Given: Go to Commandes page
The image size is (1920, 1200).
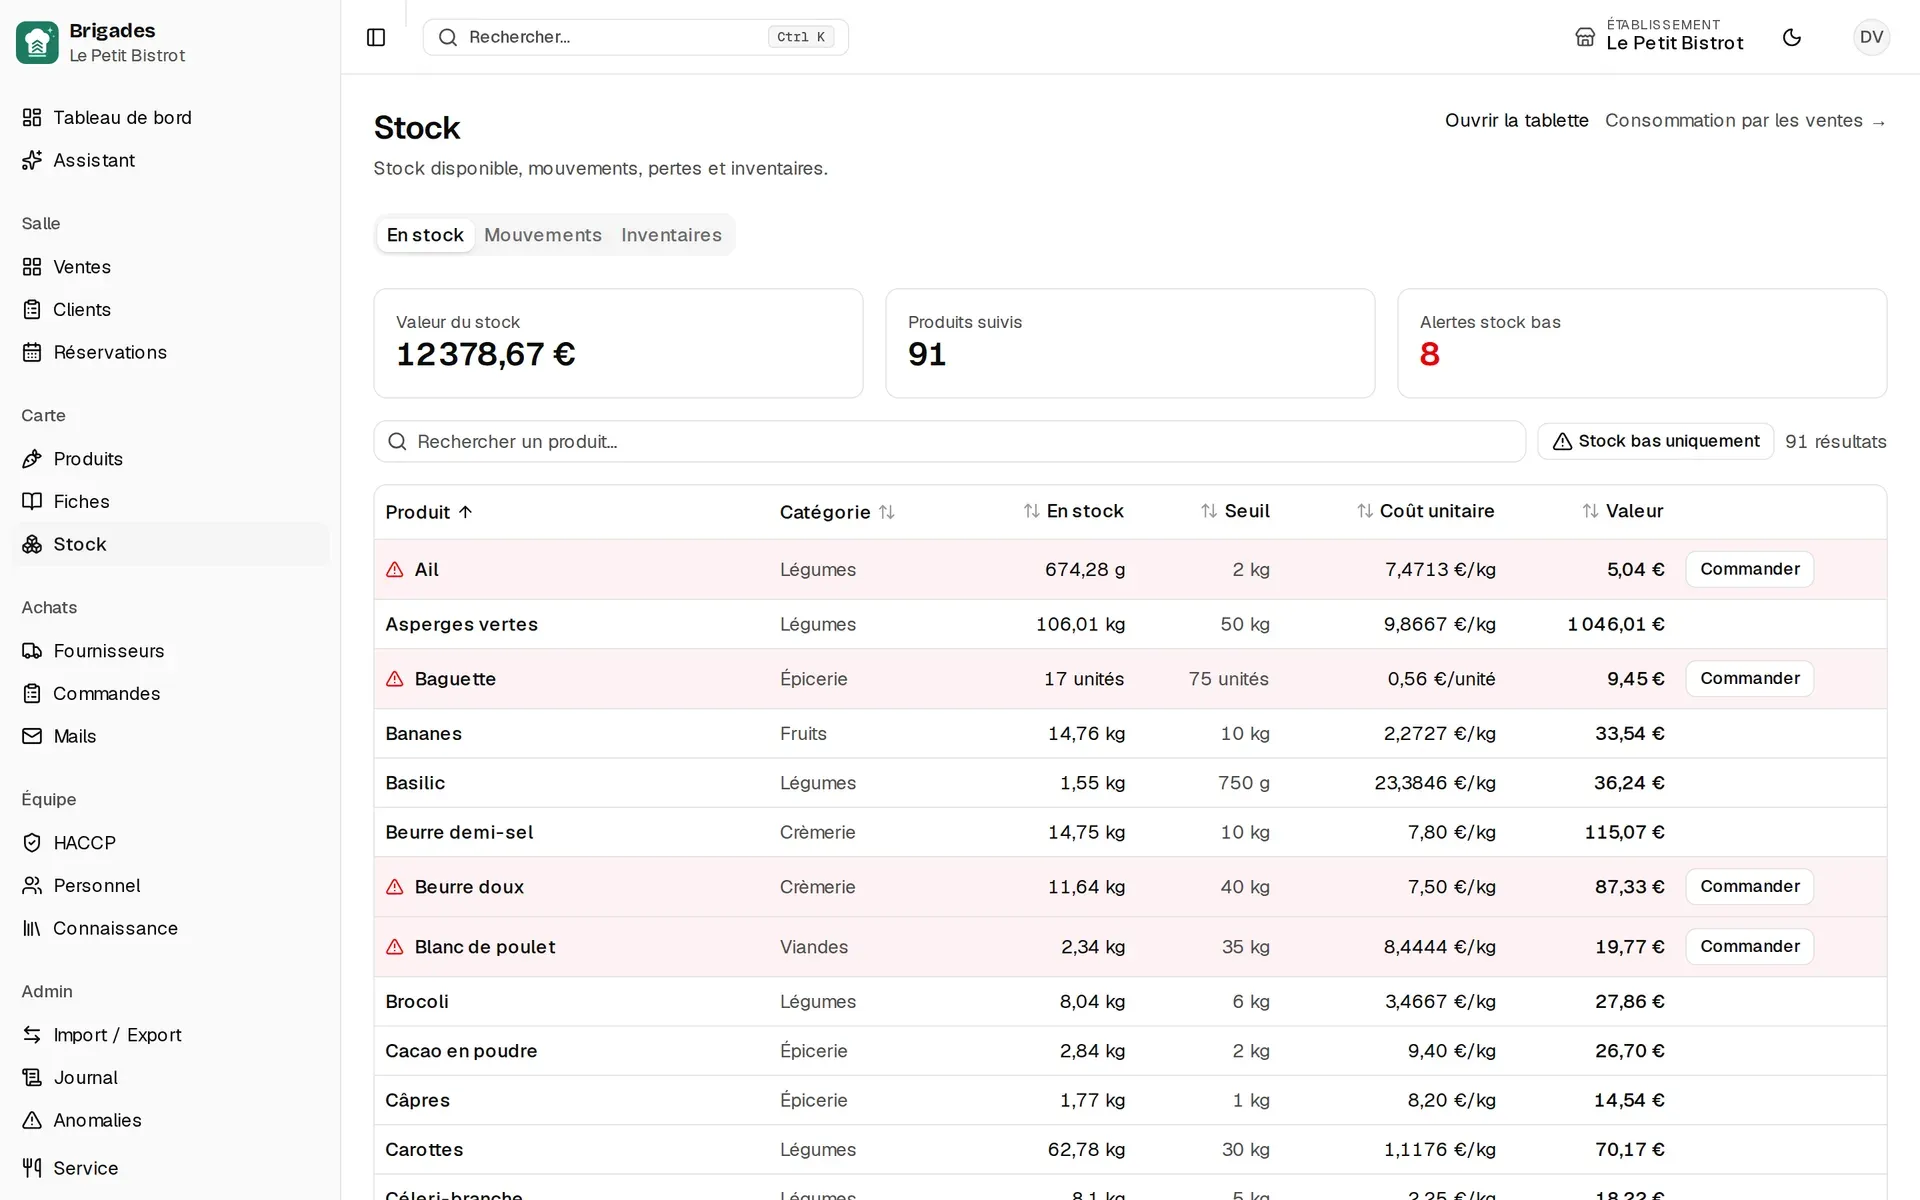Looking at the screenshot, I should tap(170, 693).
